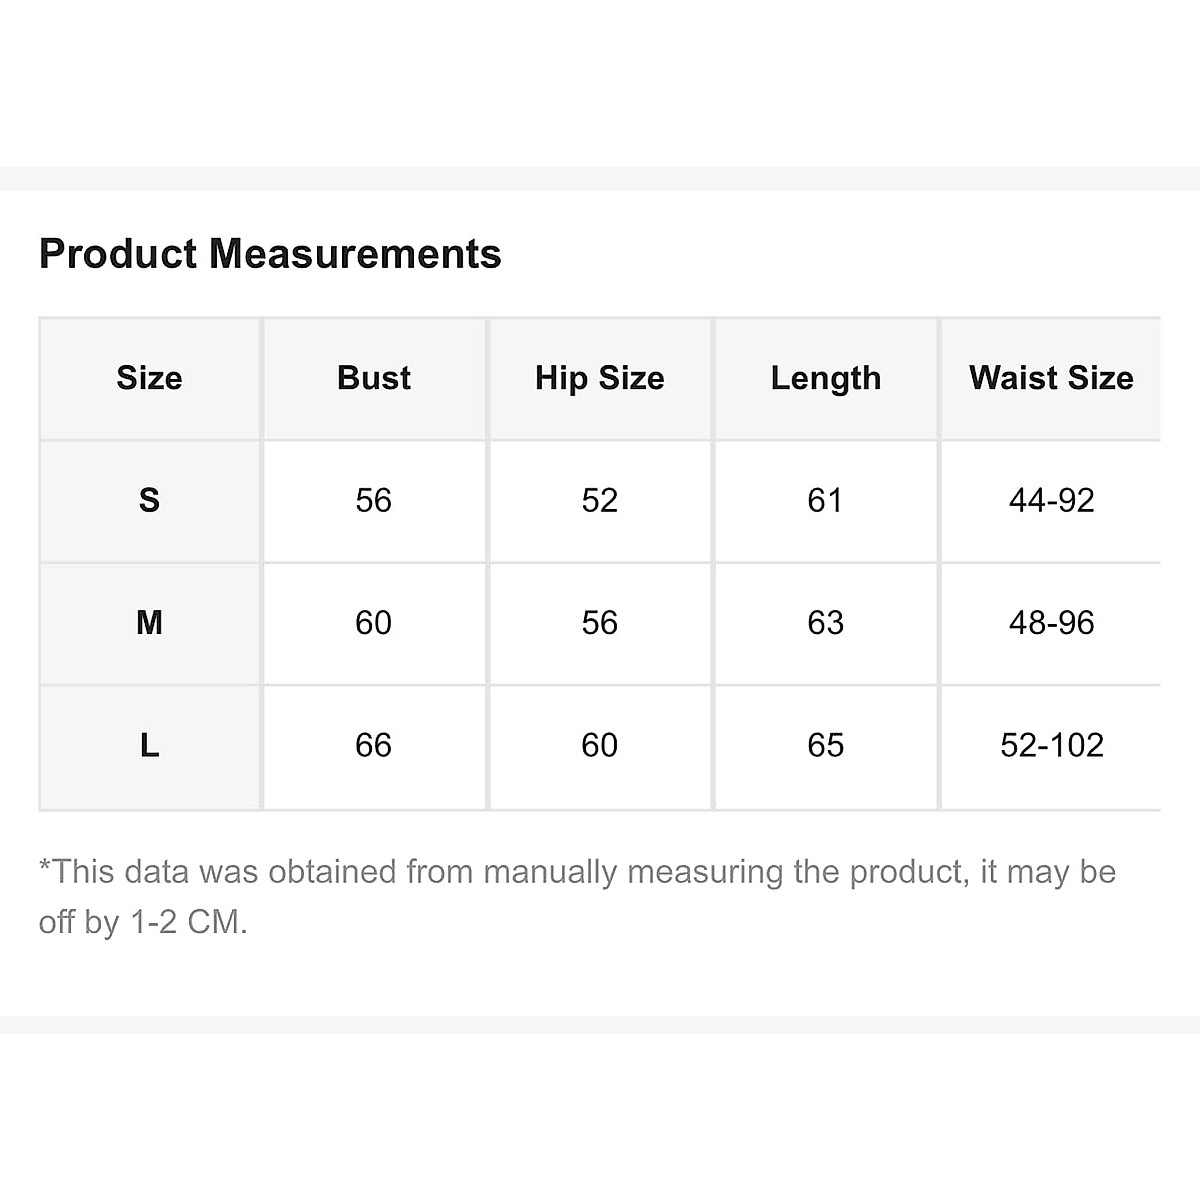Click the S size row label
Viewport: 1200px width, 1200px height.
[149, 500]
